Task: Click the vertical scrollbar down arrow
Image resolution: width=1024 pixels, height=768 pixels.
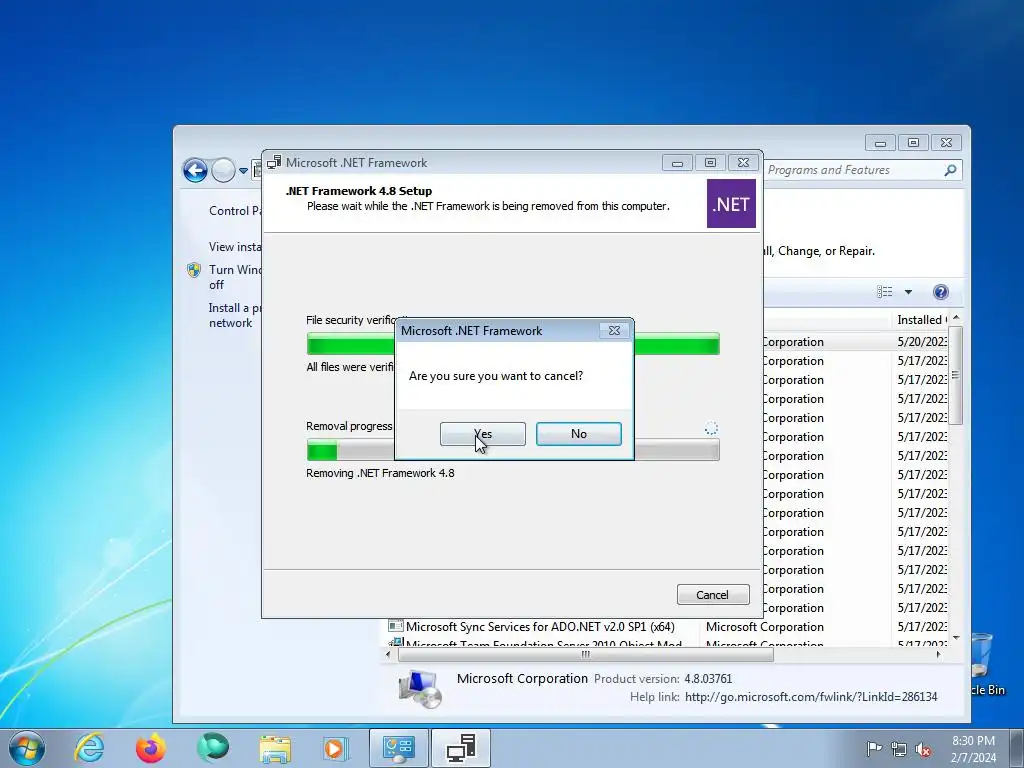Action: click(956, 638)
